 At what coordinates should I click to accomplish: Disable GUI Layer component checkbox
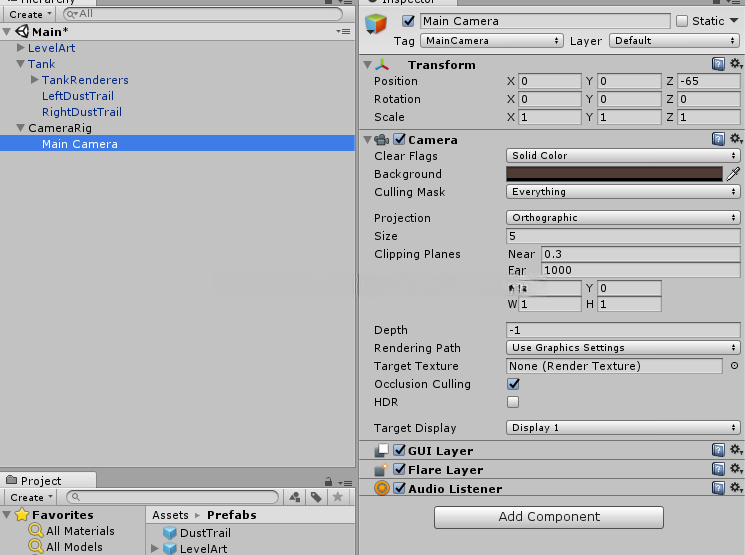tap(400, 450)
